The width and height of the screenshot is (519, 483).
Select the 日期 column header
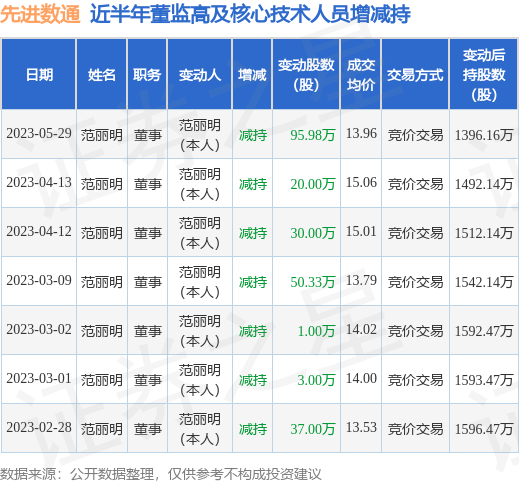pos(39,75)
